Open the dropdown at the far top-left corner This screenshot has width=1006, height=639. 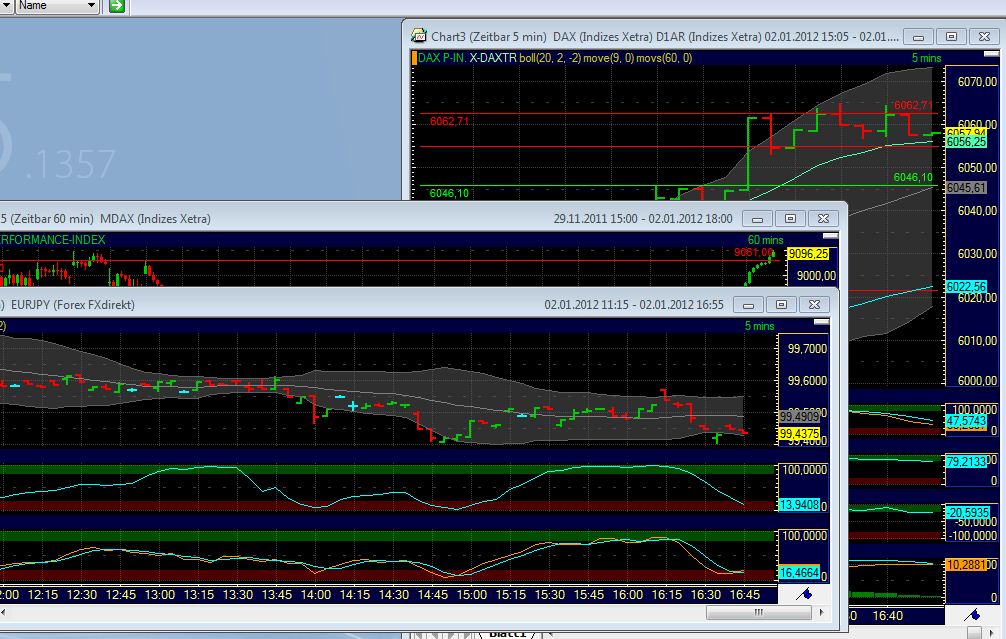(x=6, y=7)
